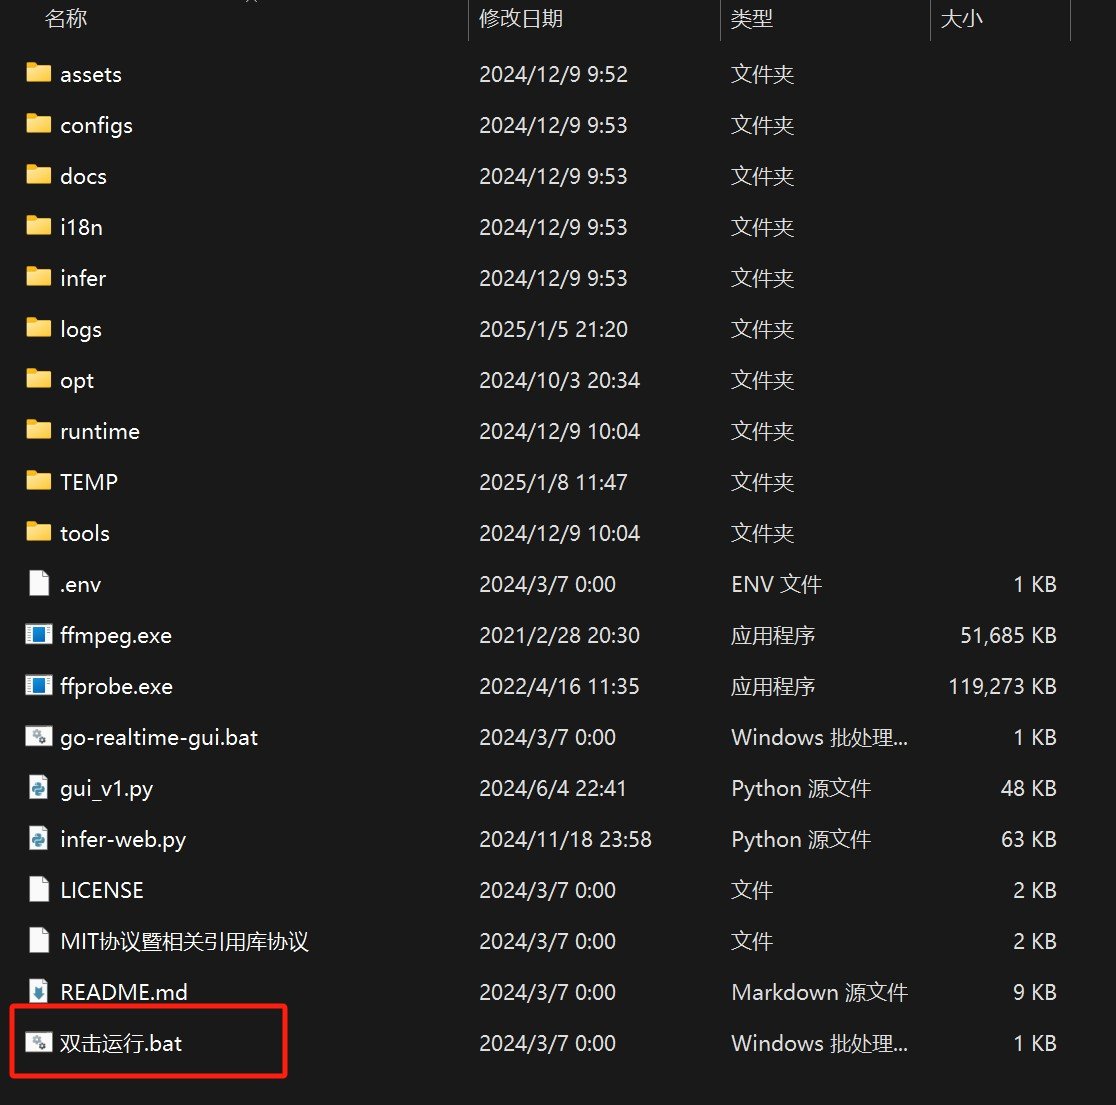Click the document icon beside .env
1116x1105 pixels.
pyautogui.click(x=37, y=583)
